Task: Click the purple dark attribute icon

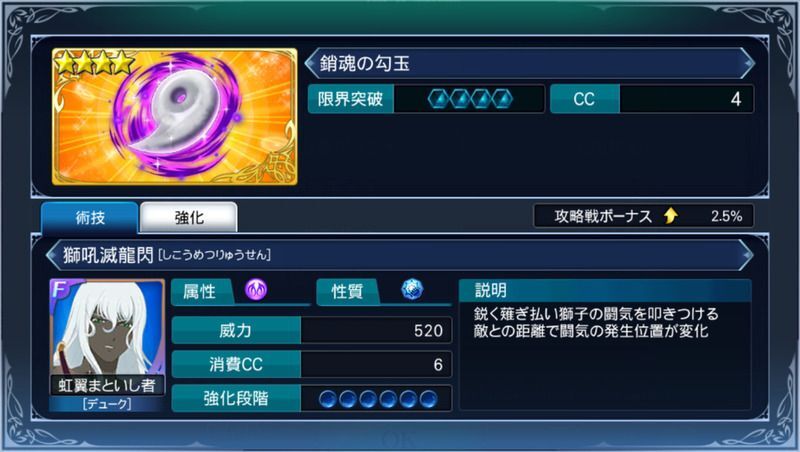Action: click(x=256, y=290)
